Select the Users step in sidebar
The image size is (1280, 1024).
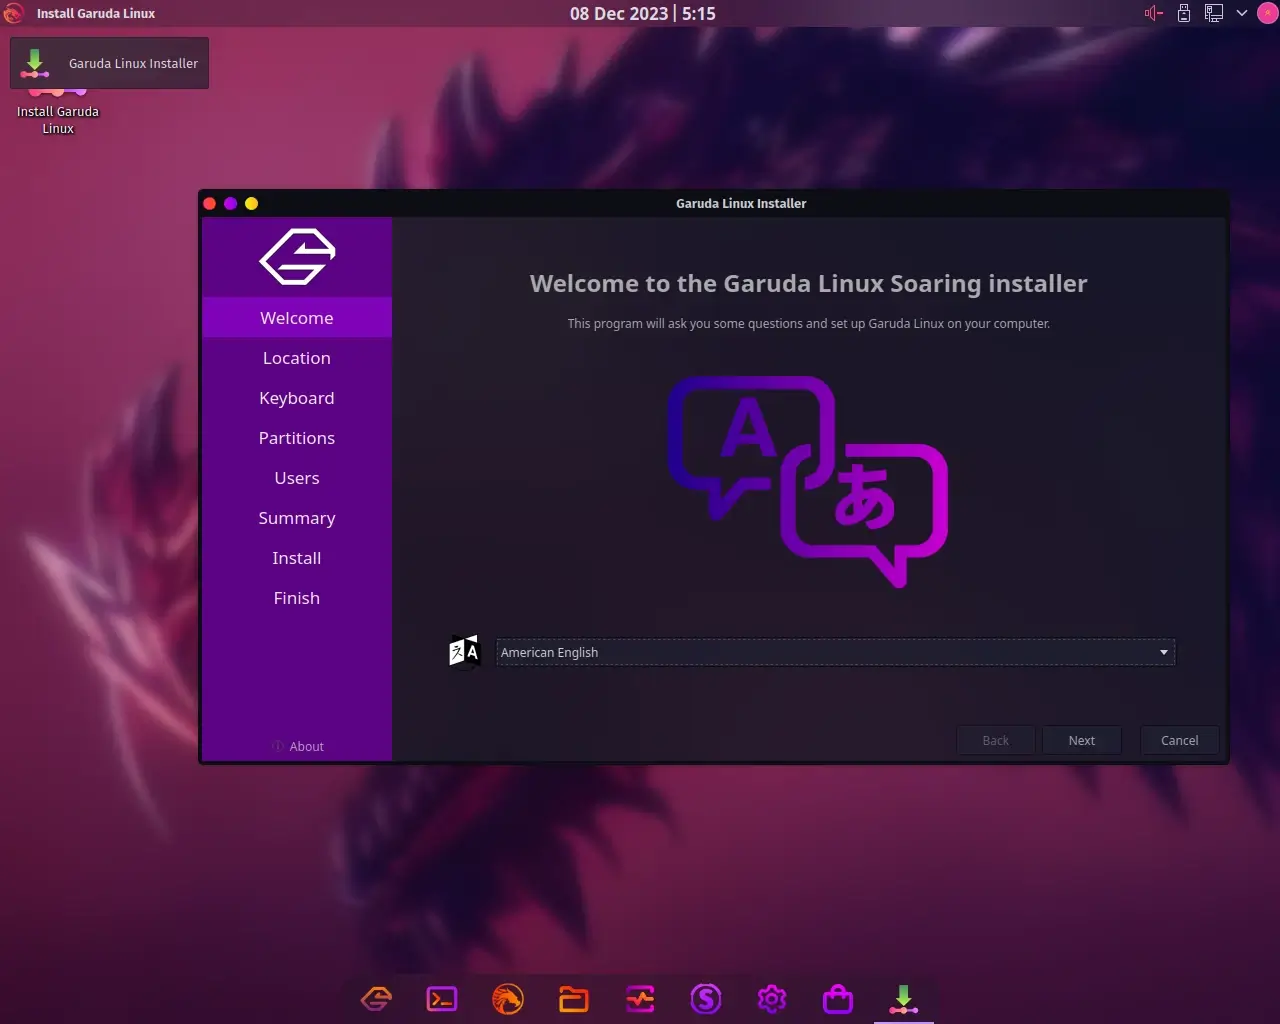point(297,478)
